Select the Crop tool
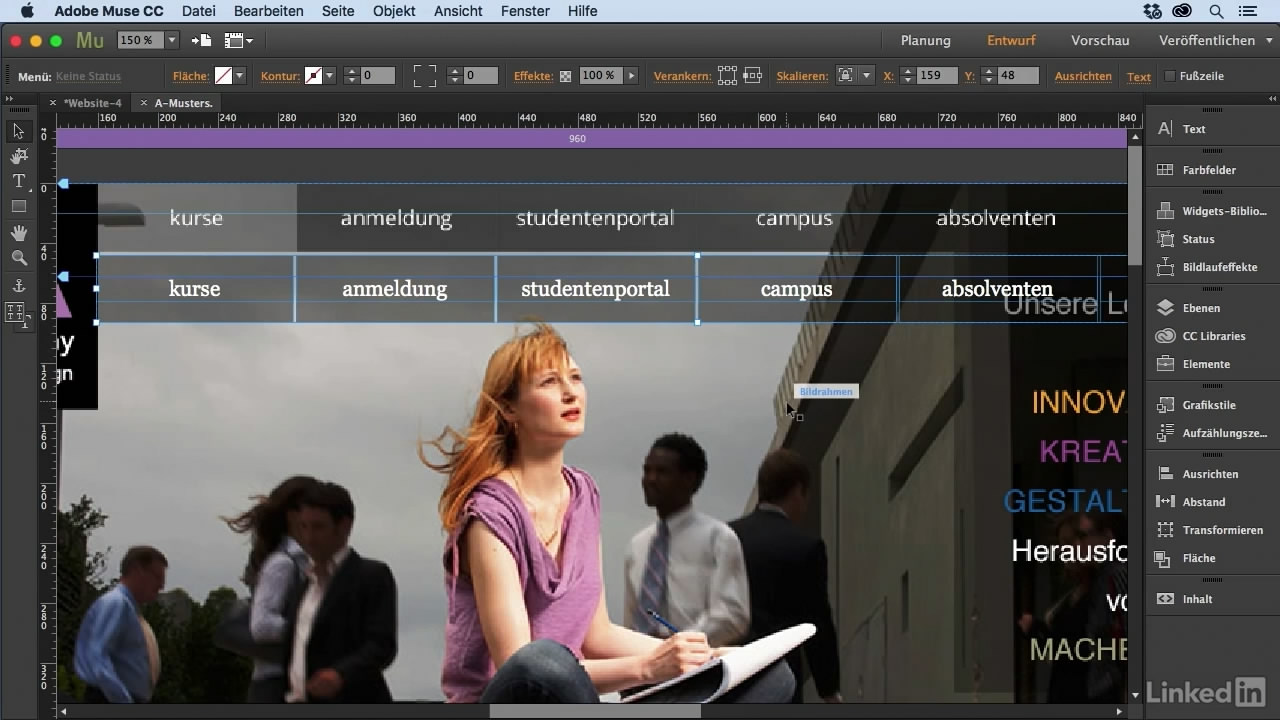The image size is (1280, 720). tap(18, 156)
